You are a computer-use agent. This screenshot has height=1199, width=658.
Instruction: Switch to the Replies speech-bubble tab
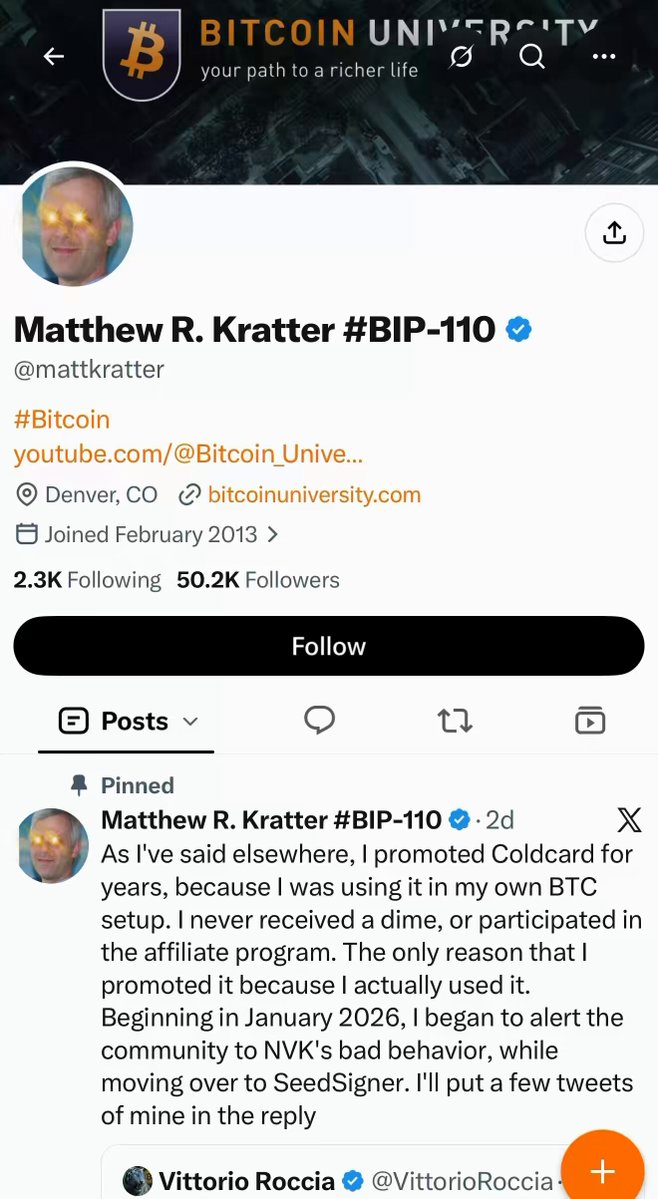pyautogui.click(x=319, y=720)
